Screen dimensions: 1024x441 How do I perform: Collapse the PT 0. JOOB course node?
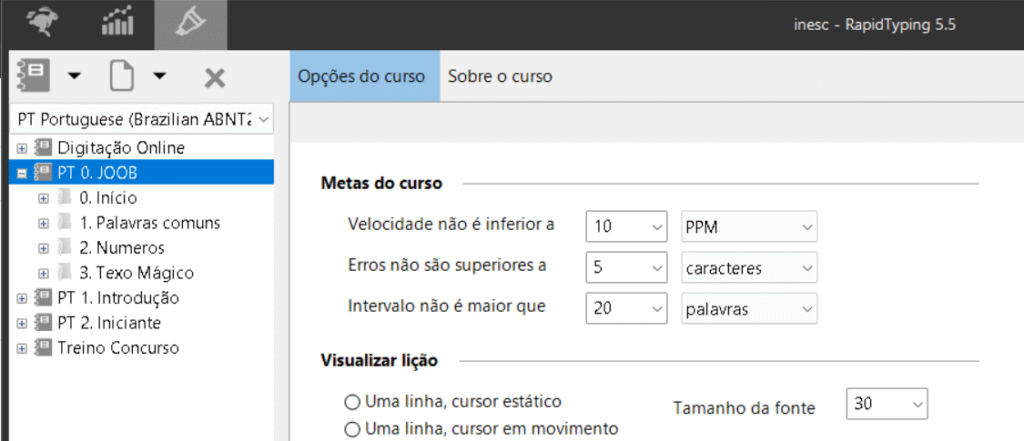21,173
